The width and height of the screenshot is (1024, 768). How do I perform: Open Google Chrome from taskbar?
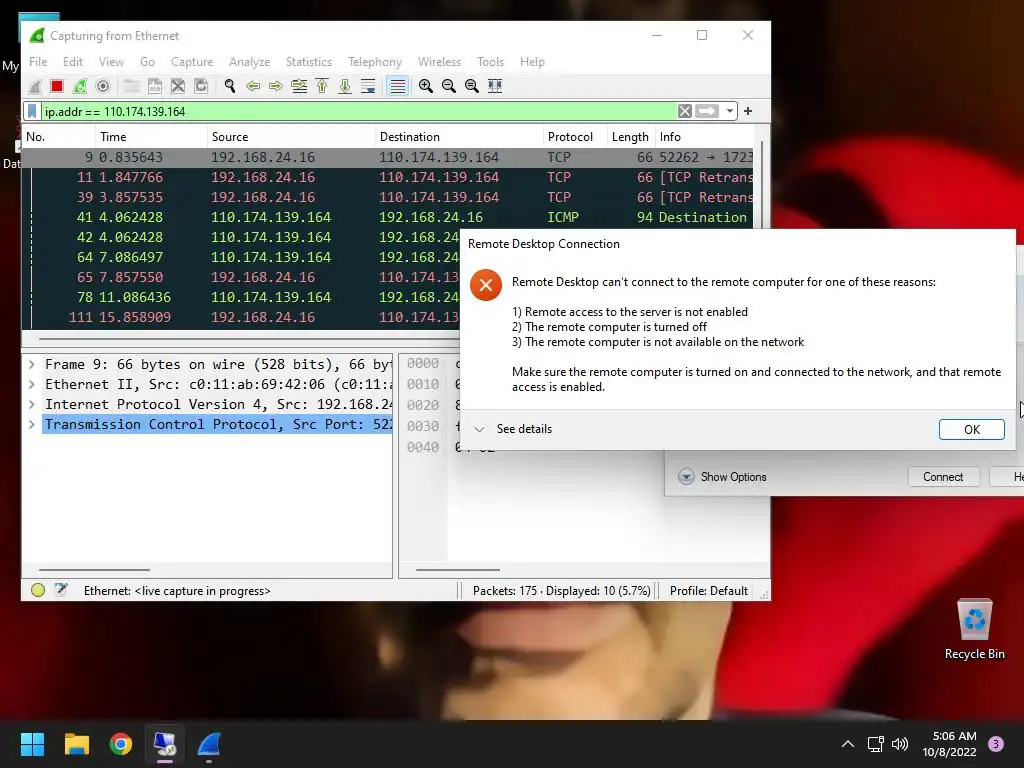point(121,744)
